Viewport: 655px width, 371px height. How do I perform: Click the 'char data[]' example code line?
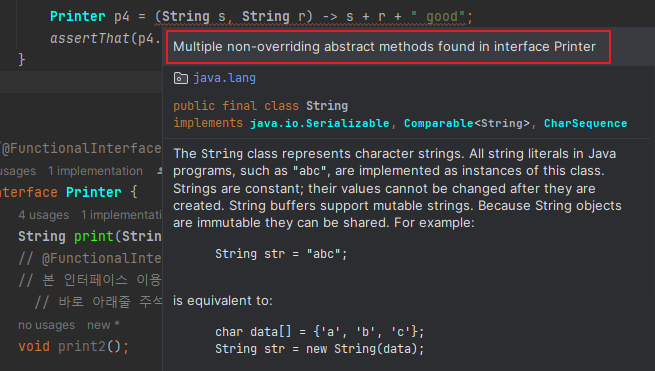[320, 332]
